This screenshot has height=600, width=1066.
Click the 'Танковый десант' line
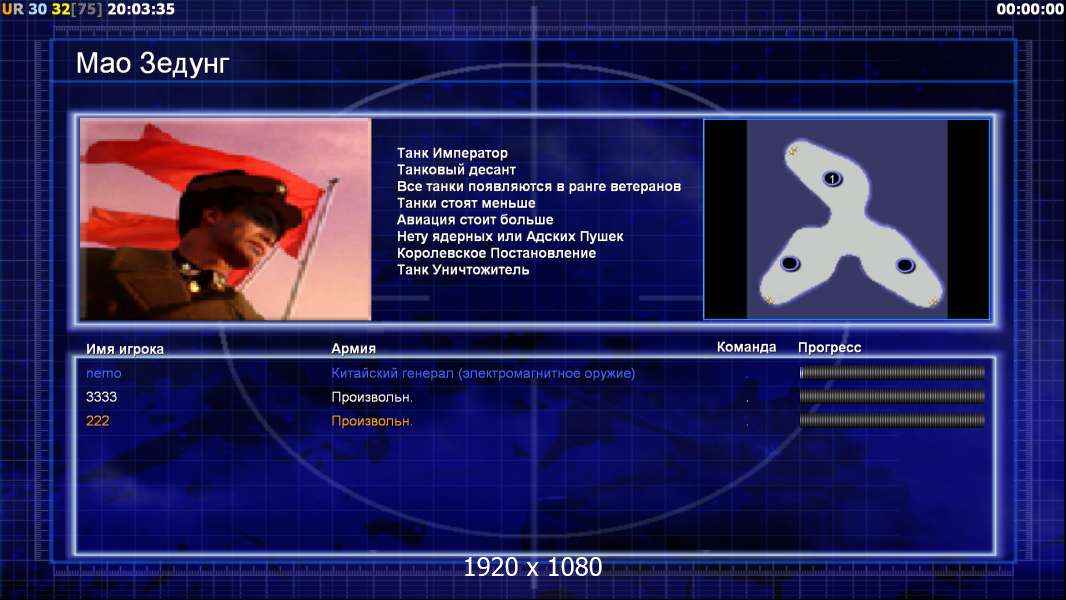(x=456, y=170)
